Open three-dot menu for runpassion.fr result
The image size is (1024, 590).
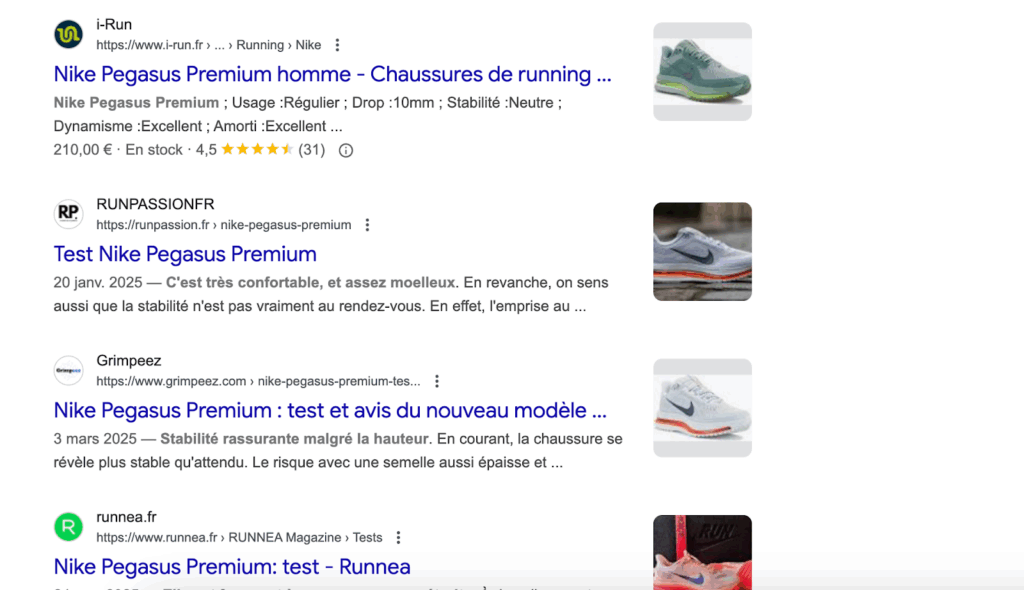367,225
